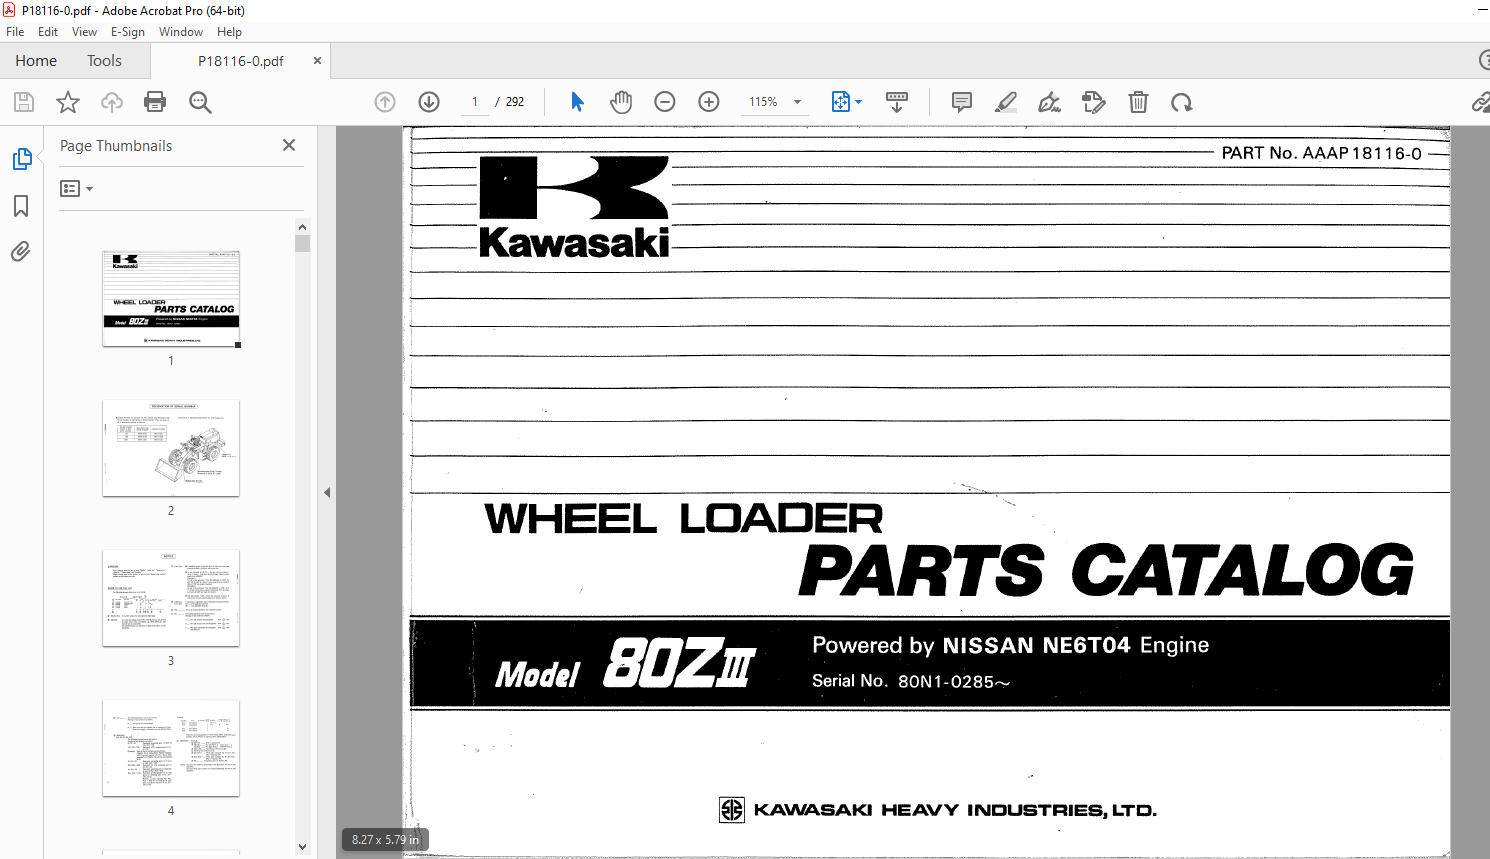The height and width of the screenshot is (859, 1490).
Task: Open the Bookmarks sidebar panel
Action: coord(21,206)
